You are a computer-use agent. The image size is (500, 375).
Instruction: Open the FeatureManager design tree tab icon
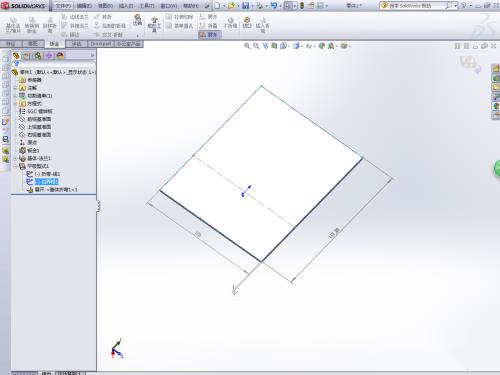[x=16, y=56]
